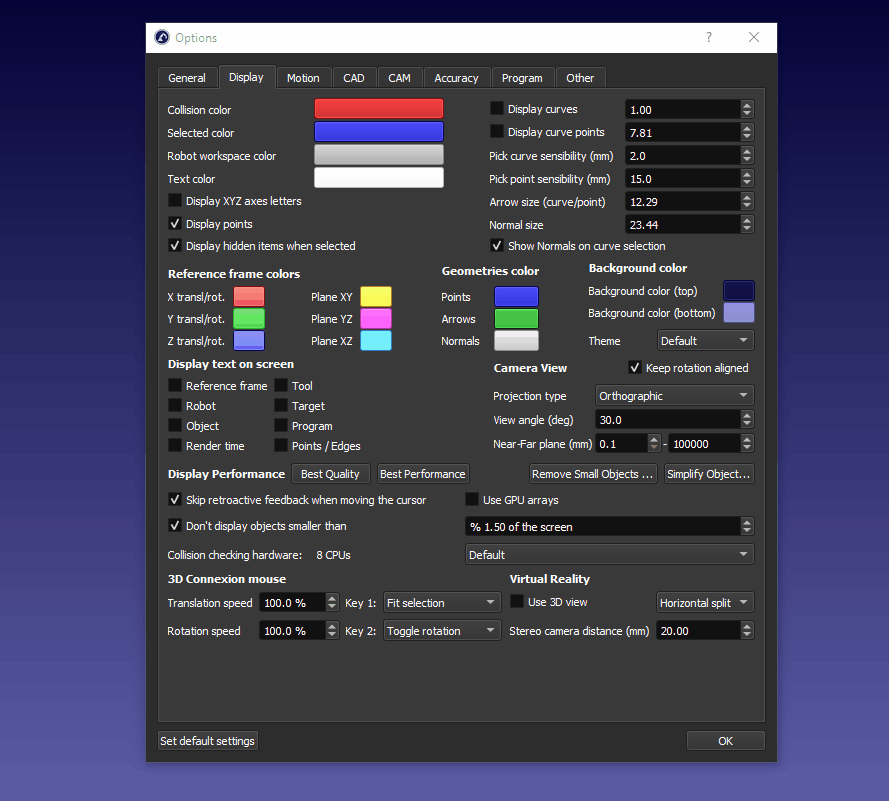Click the Options window app icon

(x=162, y=38)
